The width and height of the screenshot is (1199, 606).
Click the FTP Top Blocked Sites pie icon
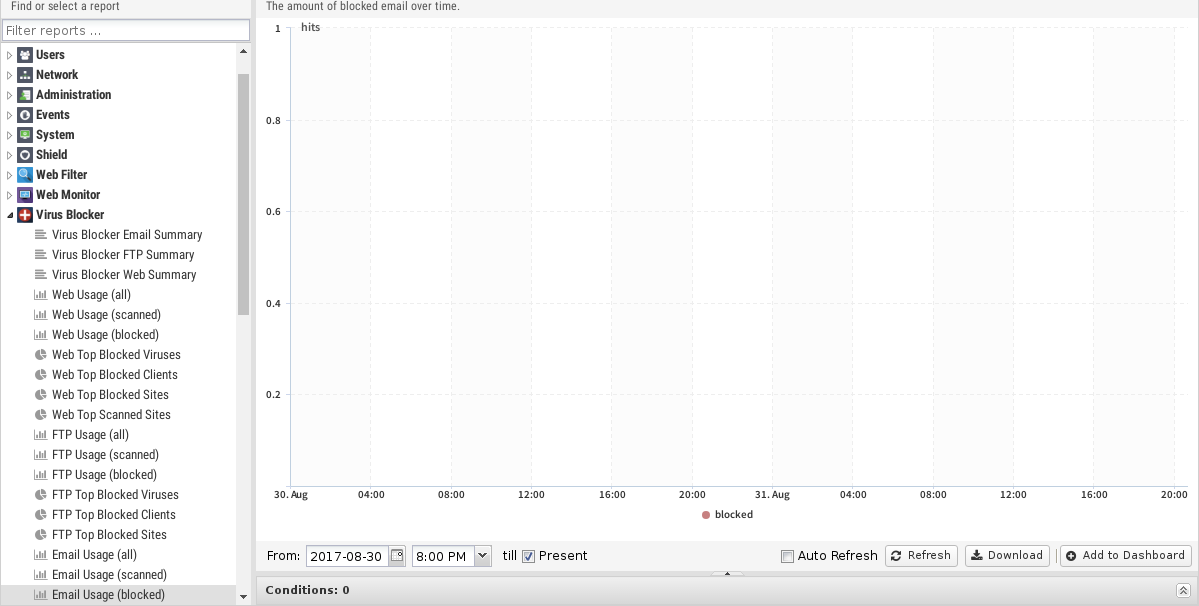coord(41,535)
